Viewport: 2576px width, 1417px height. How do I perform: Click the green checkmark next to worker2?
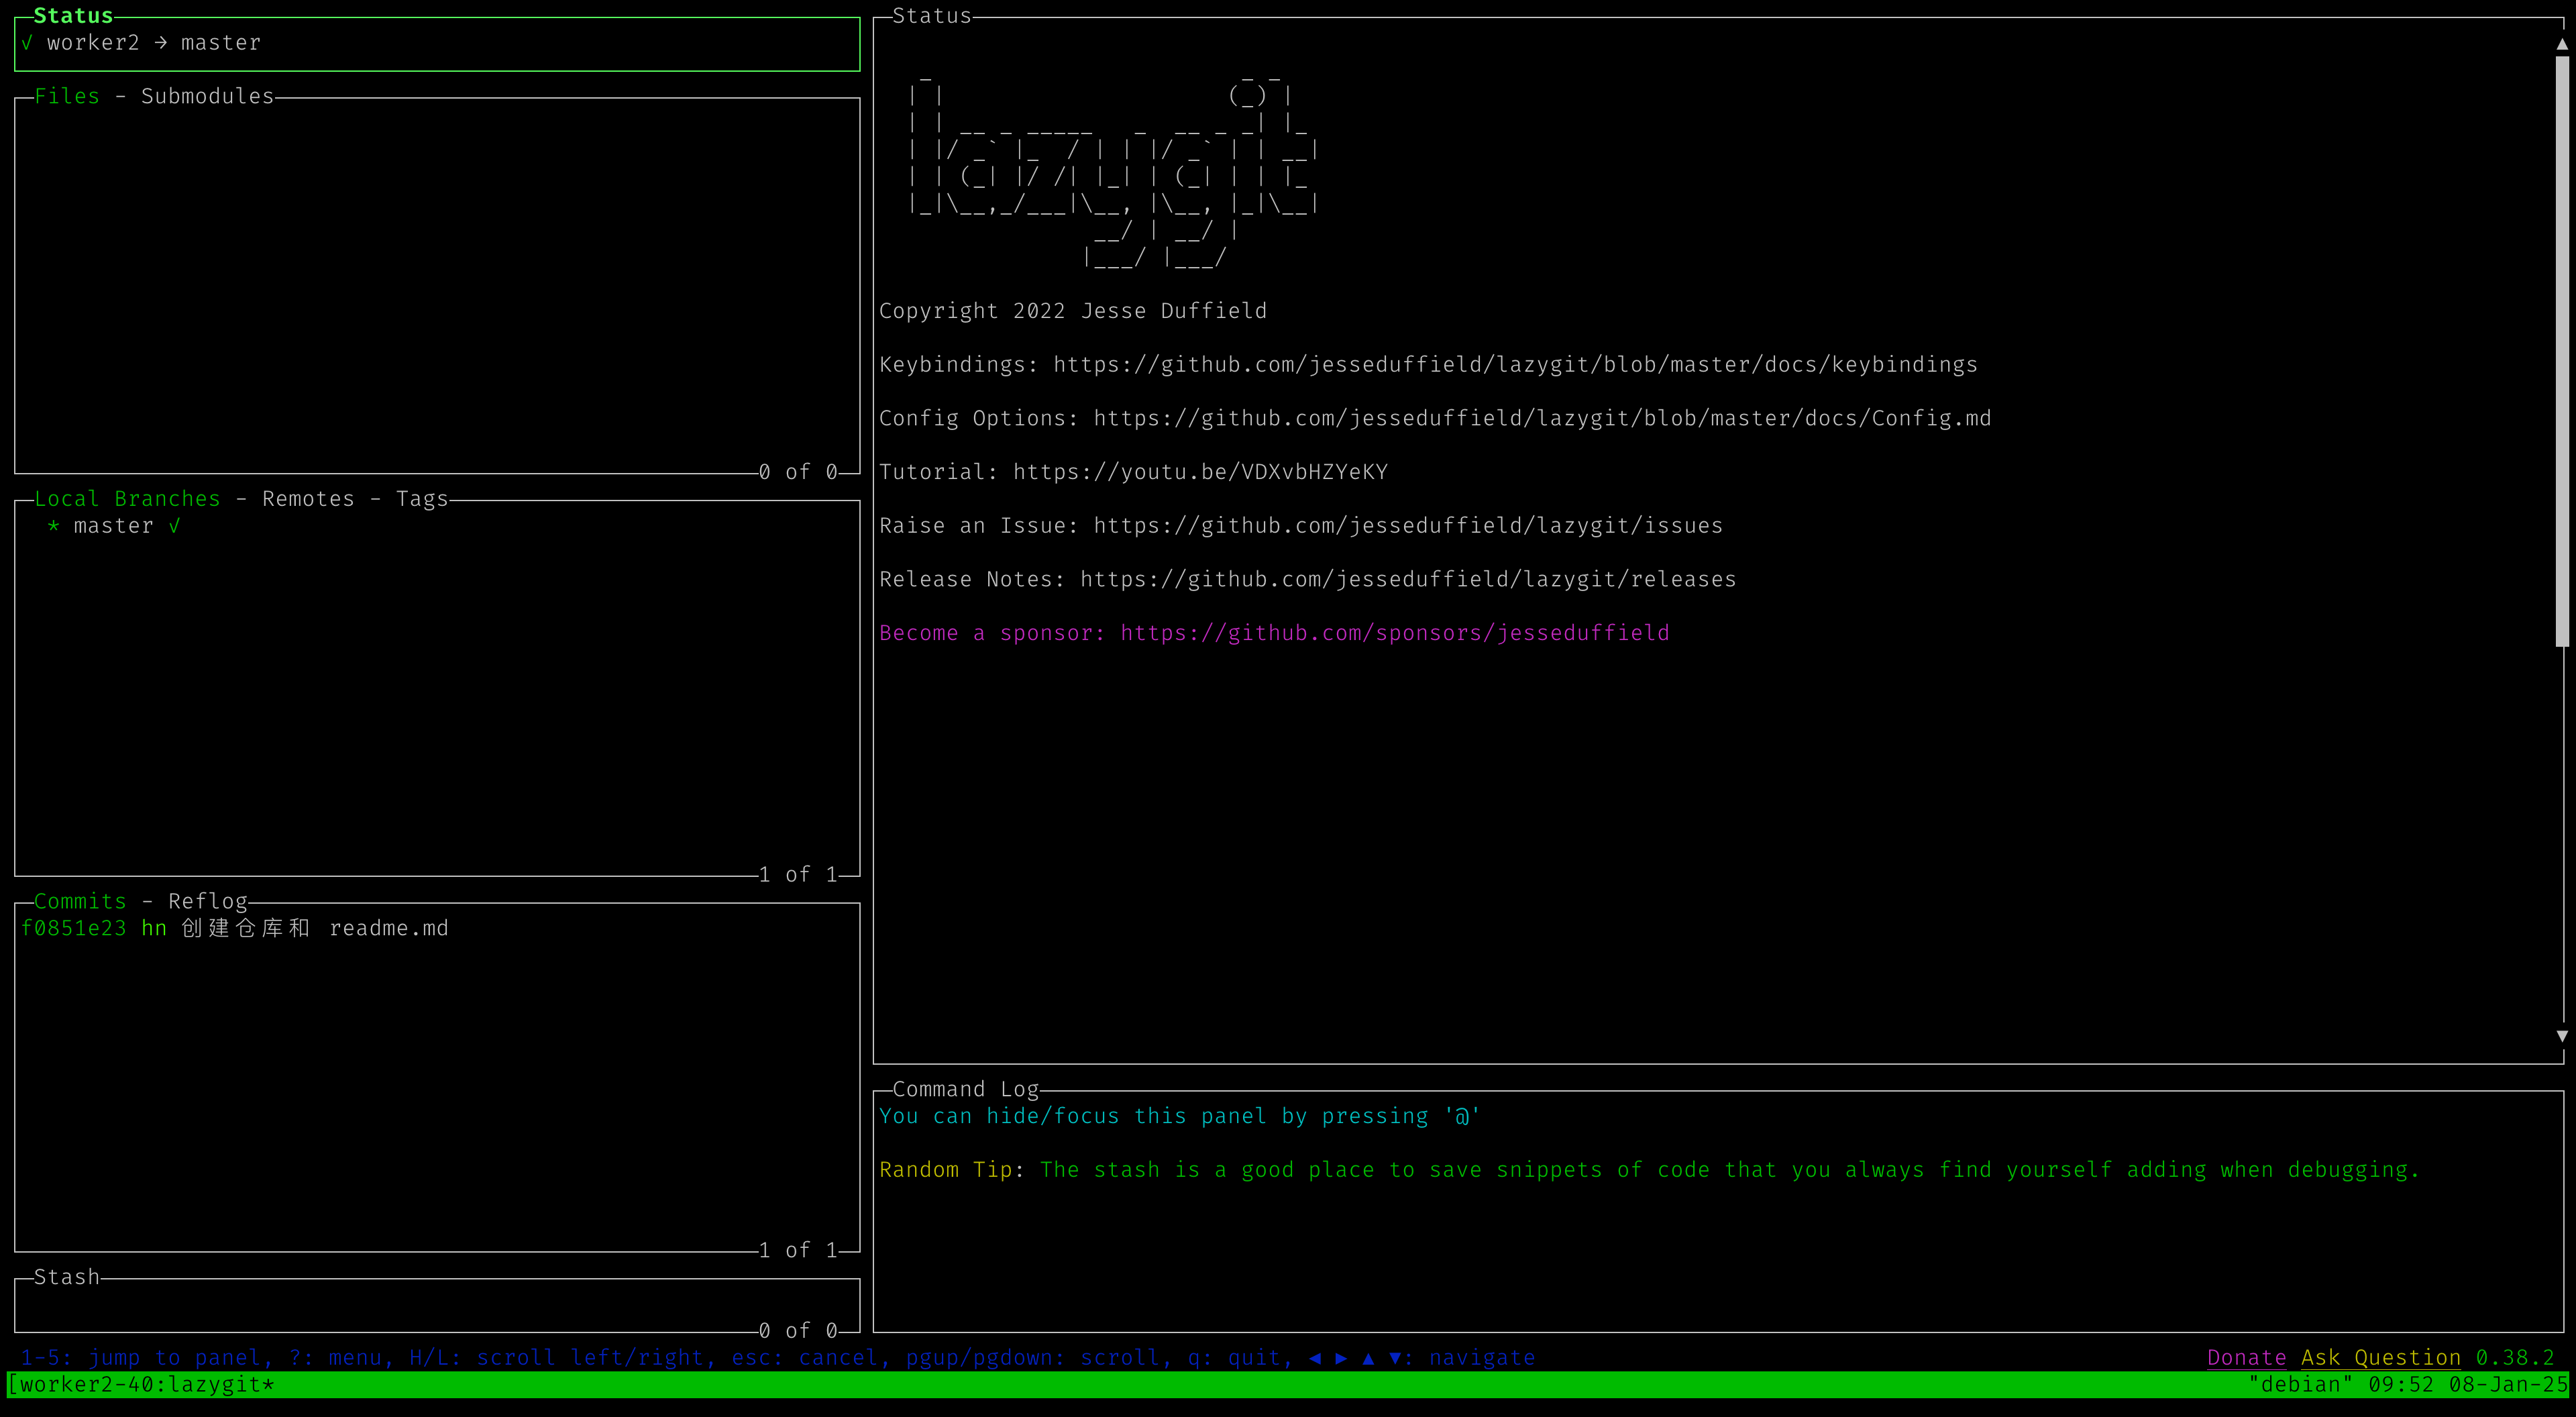pos(27,43)
